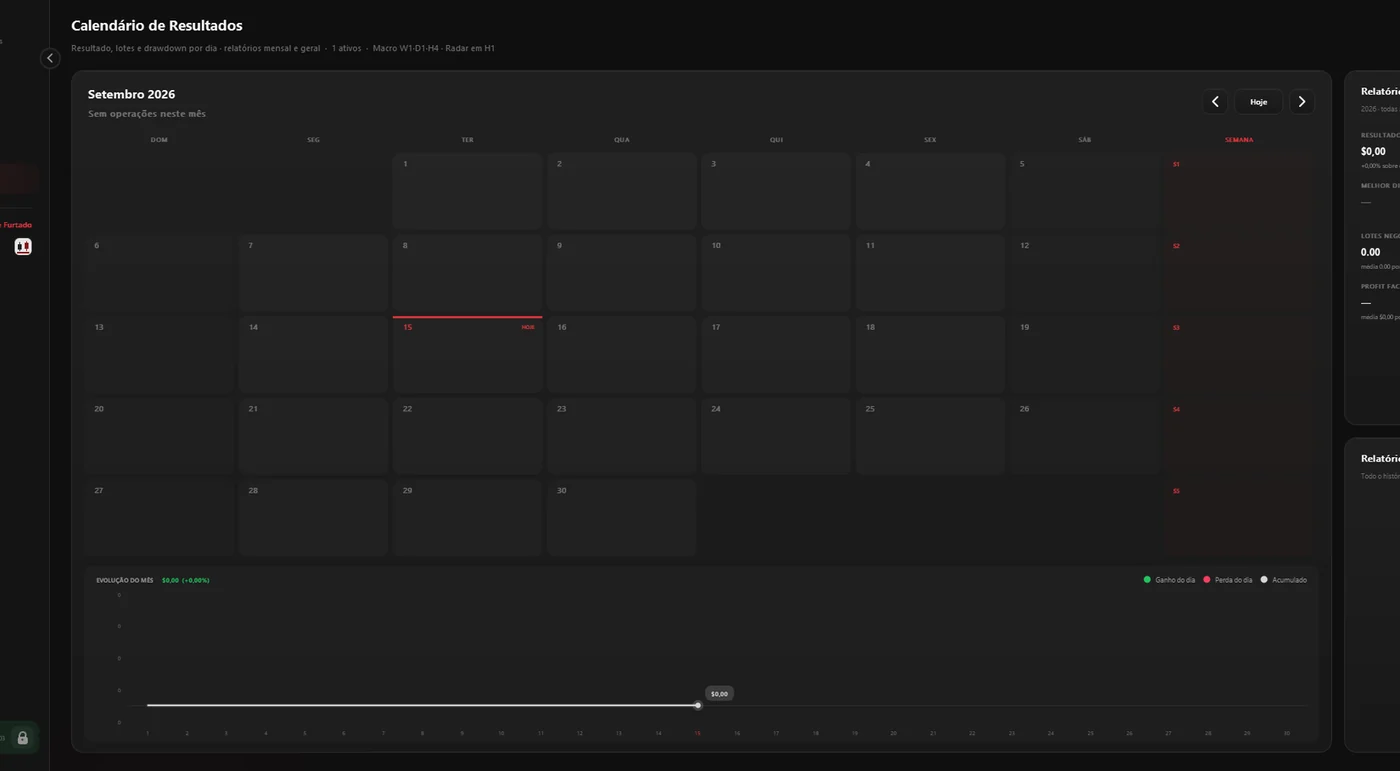Image resolution: width=1400 pixels, height=771 pixels.
Task: Open calendar day 26
Action: click(x=1085, y=436)
